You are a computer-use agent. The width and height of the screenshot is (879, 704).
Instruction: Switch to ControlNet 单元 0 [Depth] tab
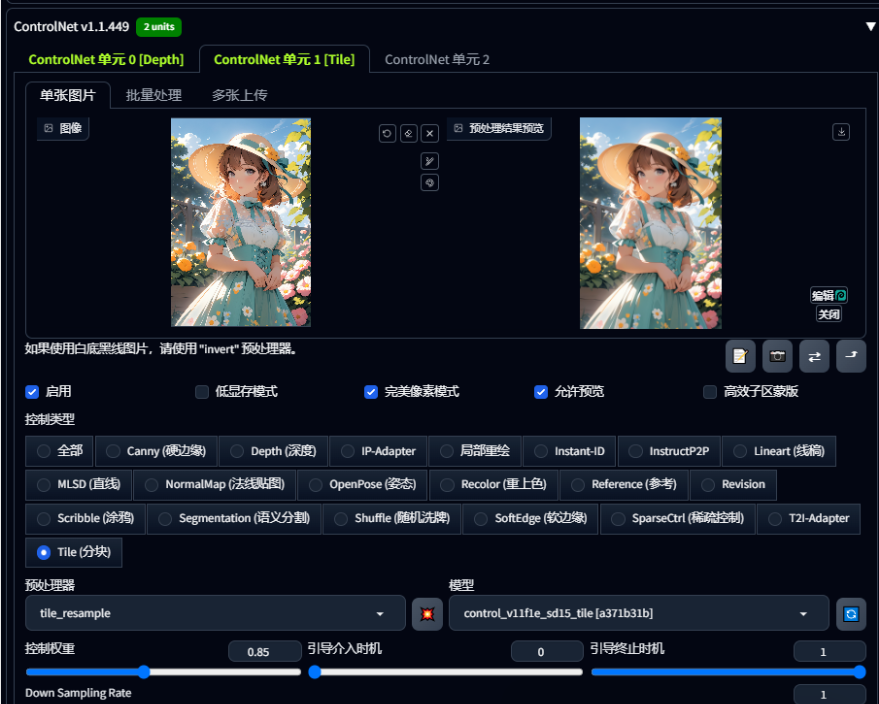[106, 59]
